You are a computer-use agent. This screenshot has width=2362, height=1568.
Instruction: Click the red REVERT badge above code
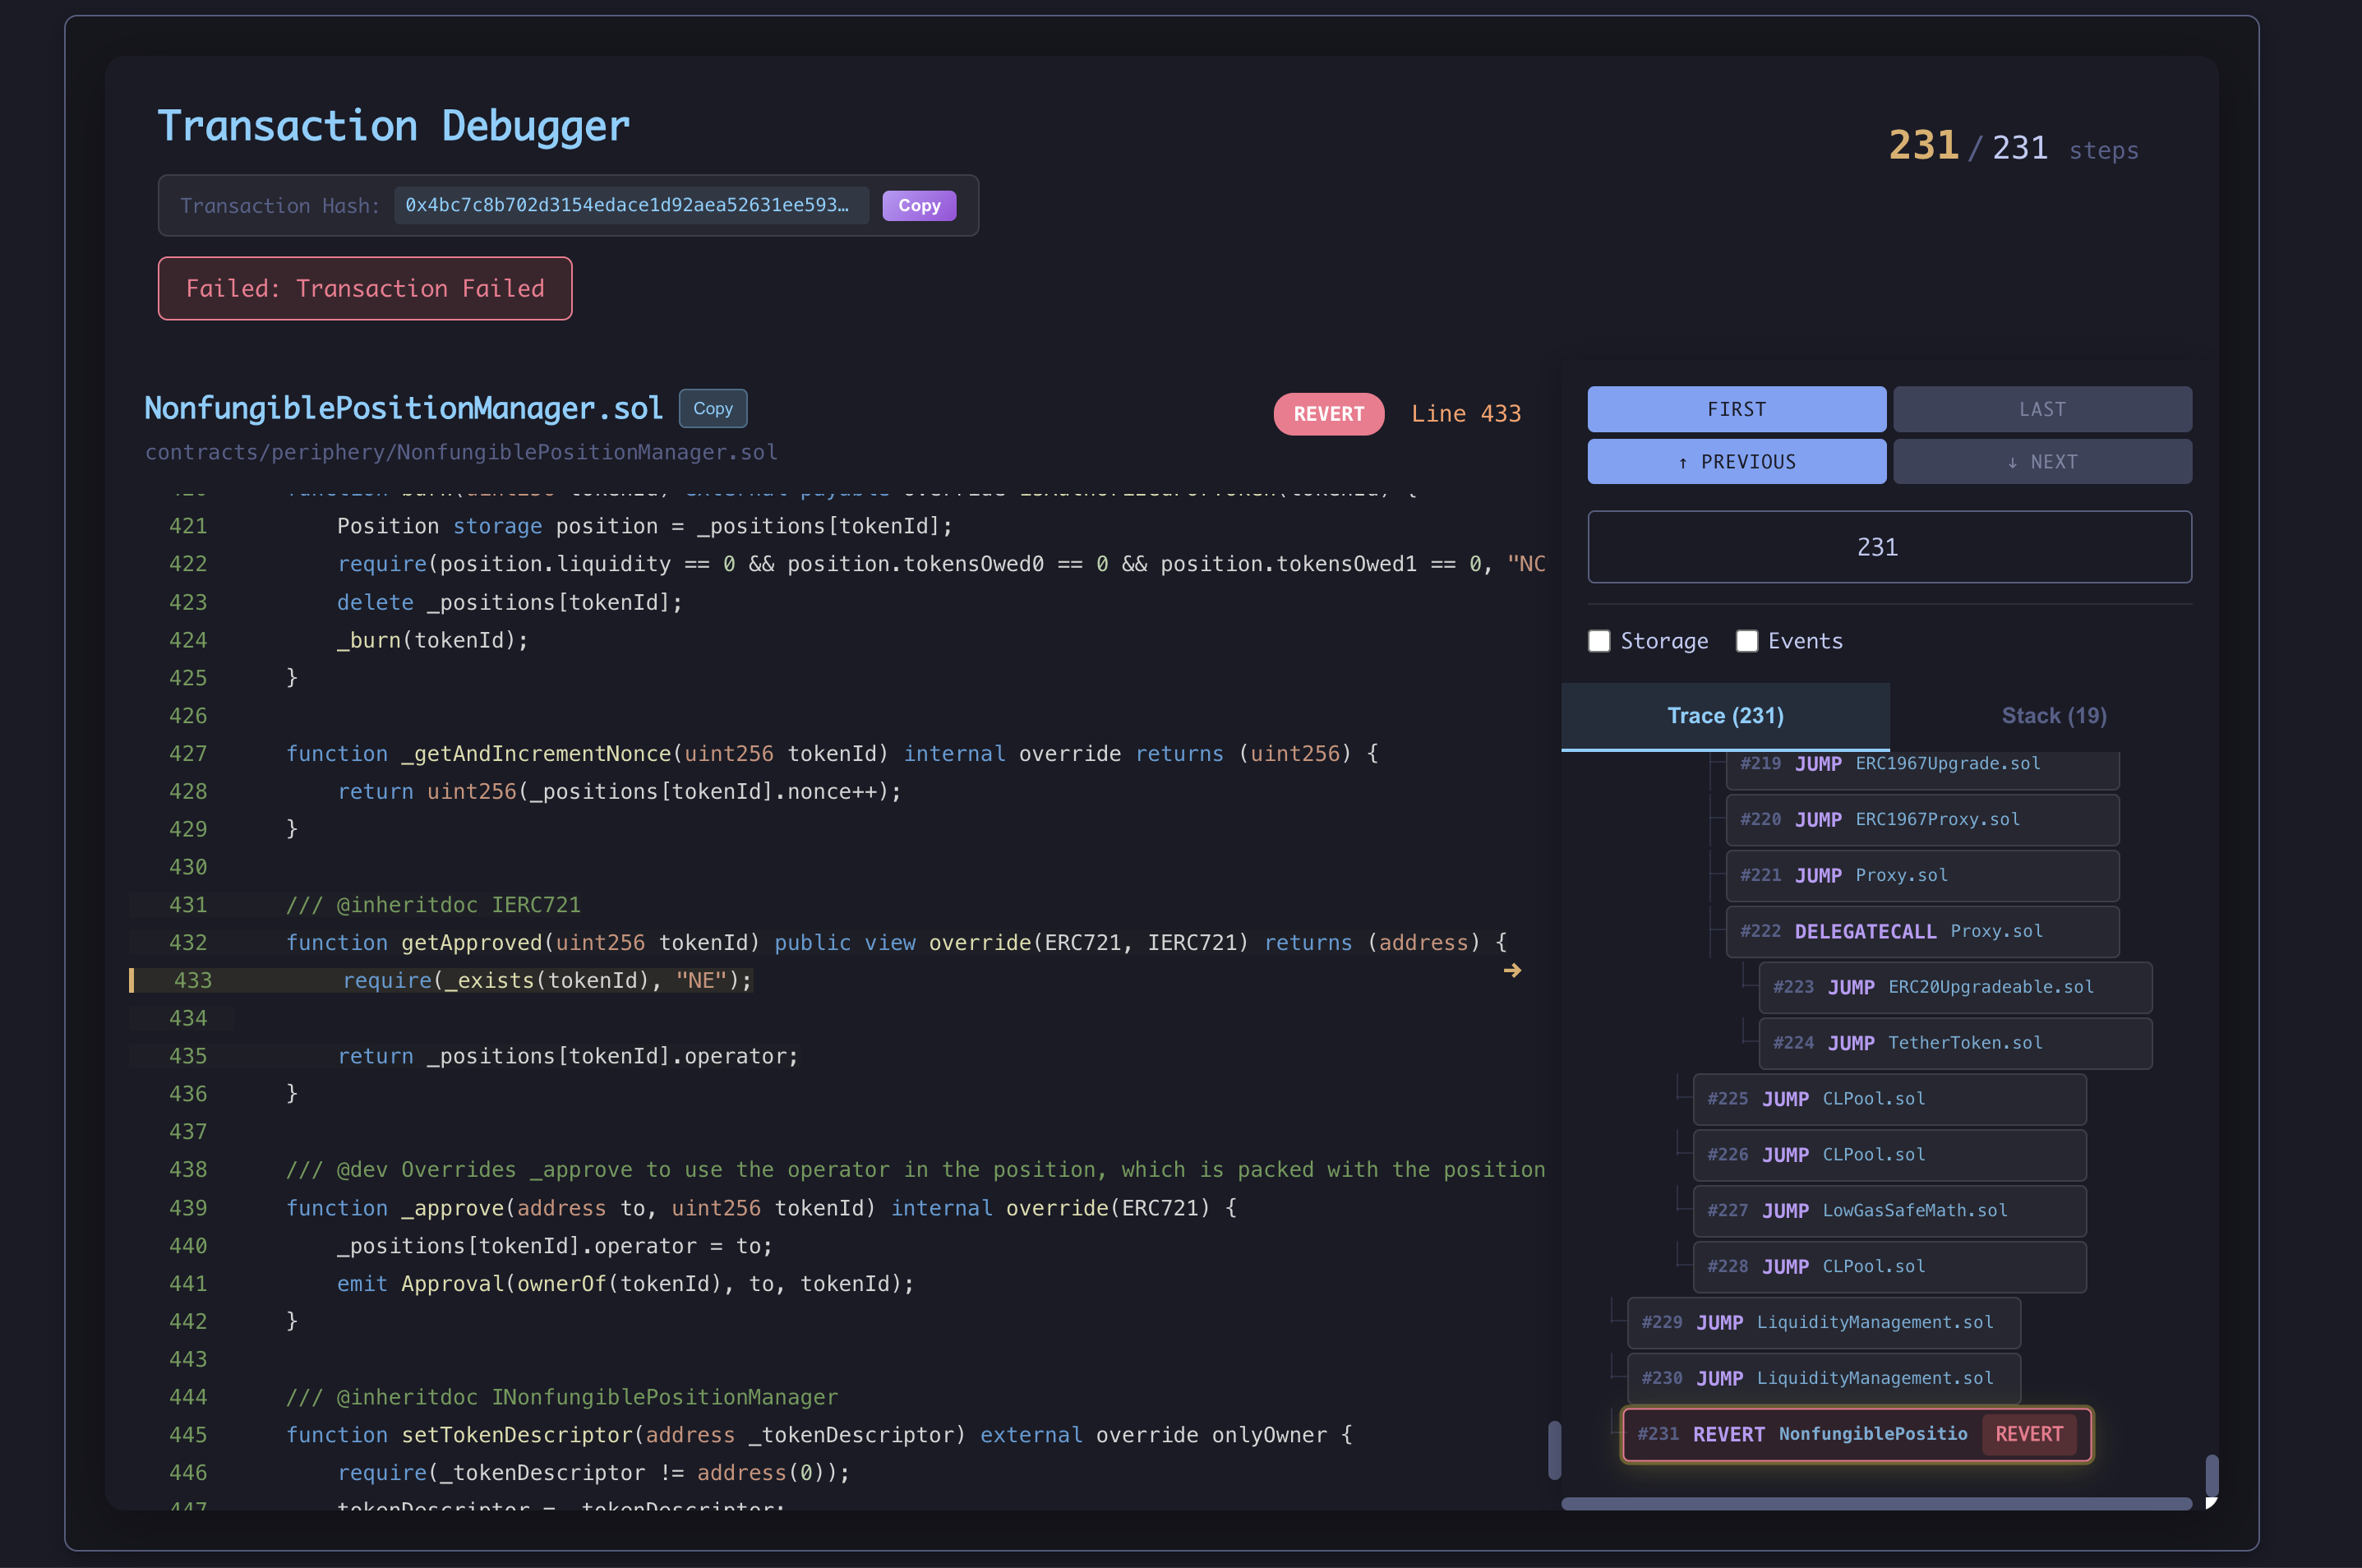(x=1328, y=414)
